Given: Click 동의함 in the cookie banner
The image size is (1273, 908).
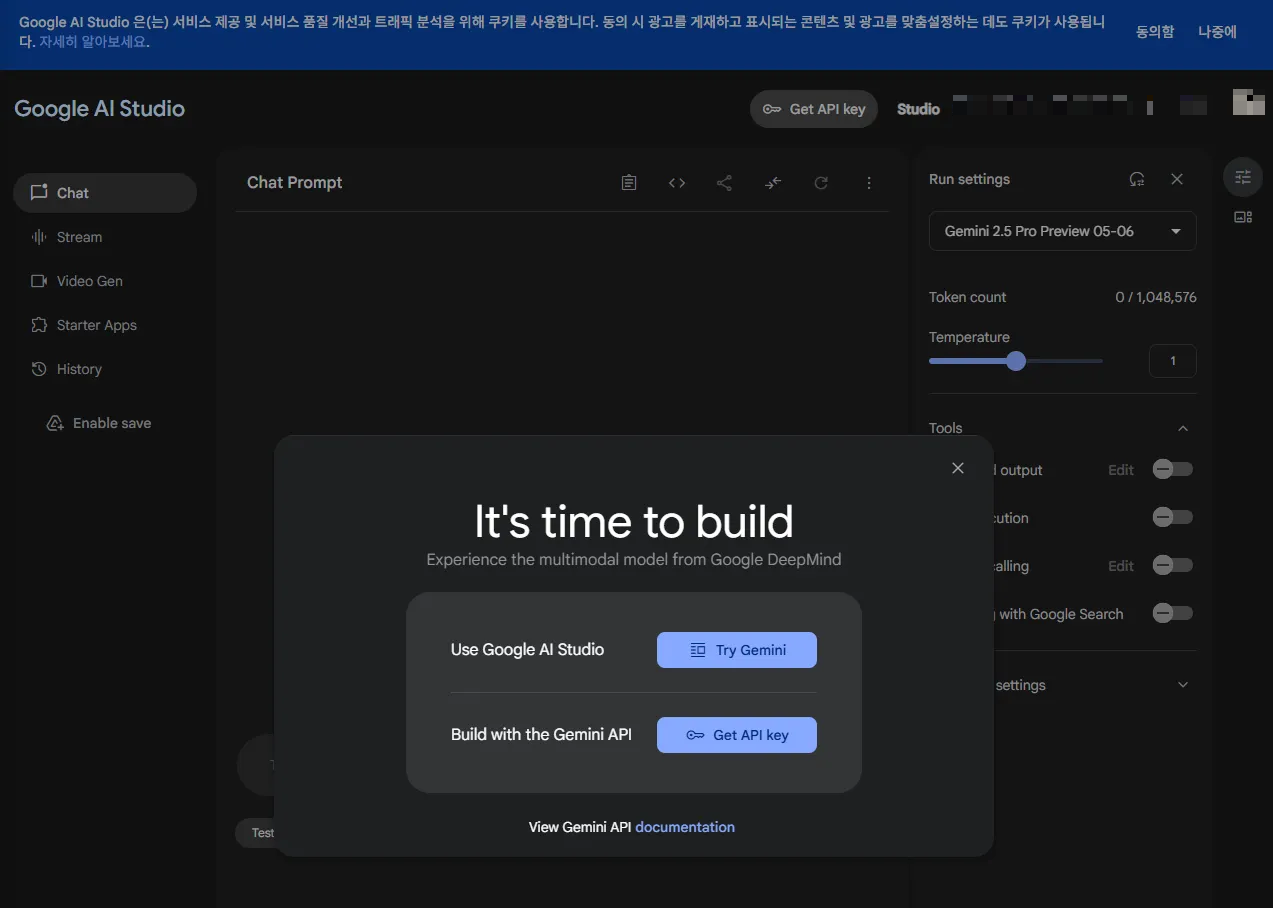Looking at the screenshot, I should coord(1155,32).
